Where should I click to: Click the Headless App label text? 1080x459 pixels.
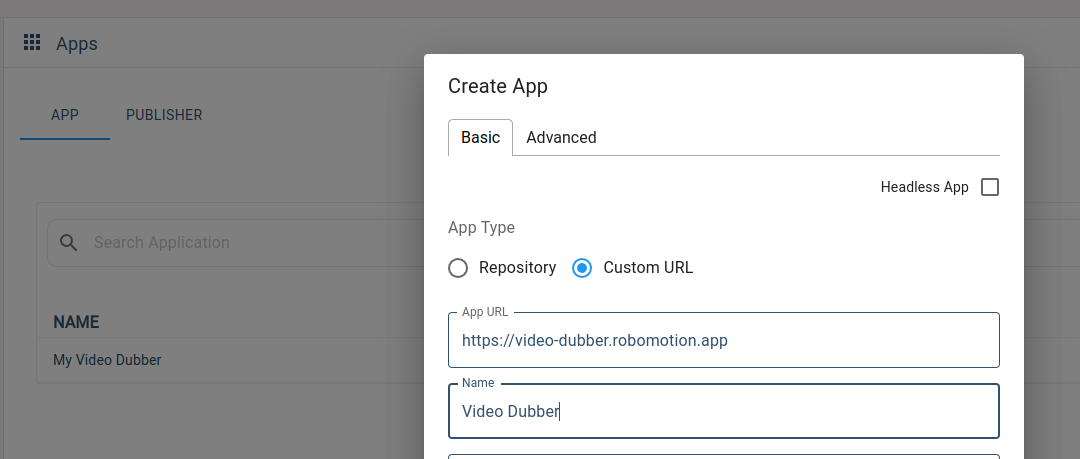tap(924, 187)
